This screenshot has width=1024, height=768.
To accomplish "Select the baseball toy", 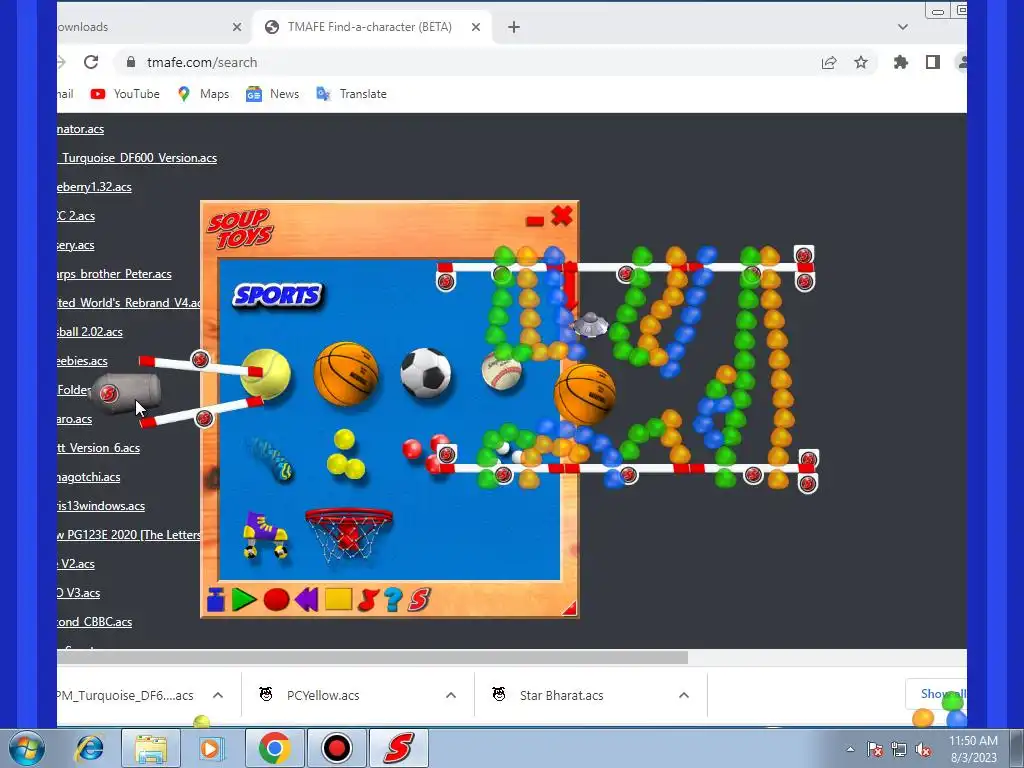I will click(x=502, y=371).
